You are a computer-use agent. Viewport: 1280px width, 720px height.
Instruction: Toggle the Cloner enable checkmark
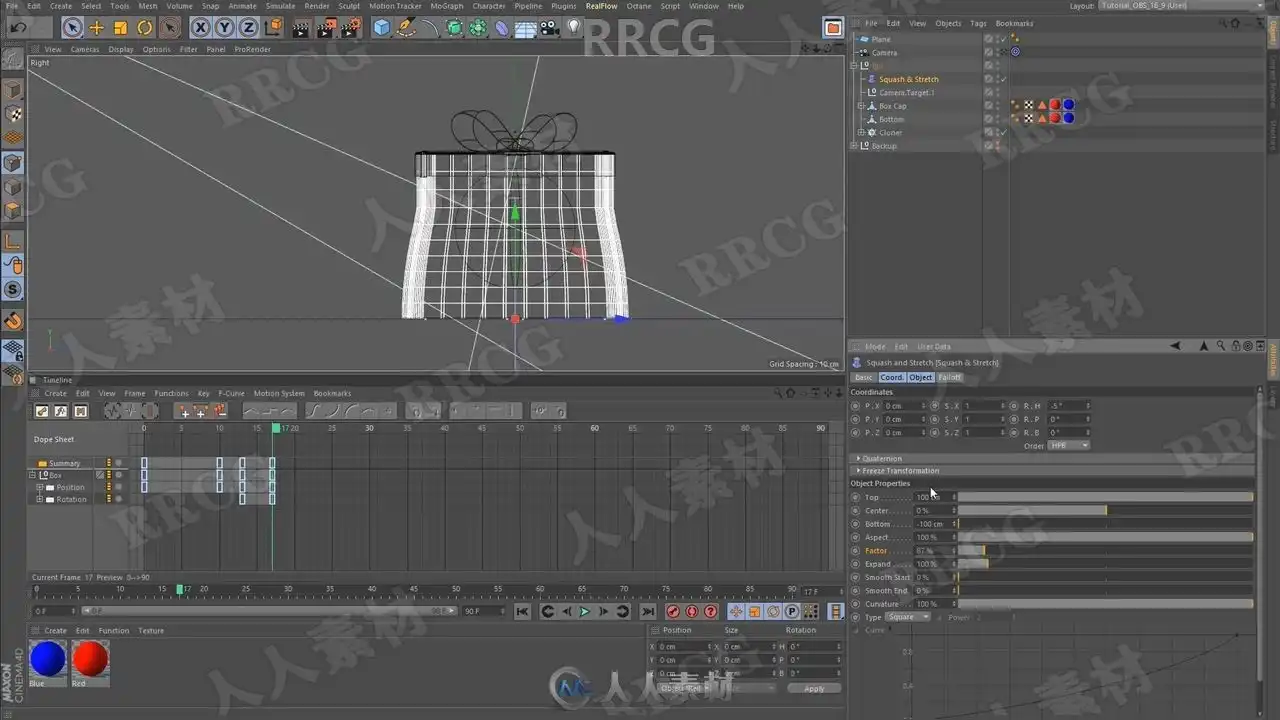[1003, 132]
